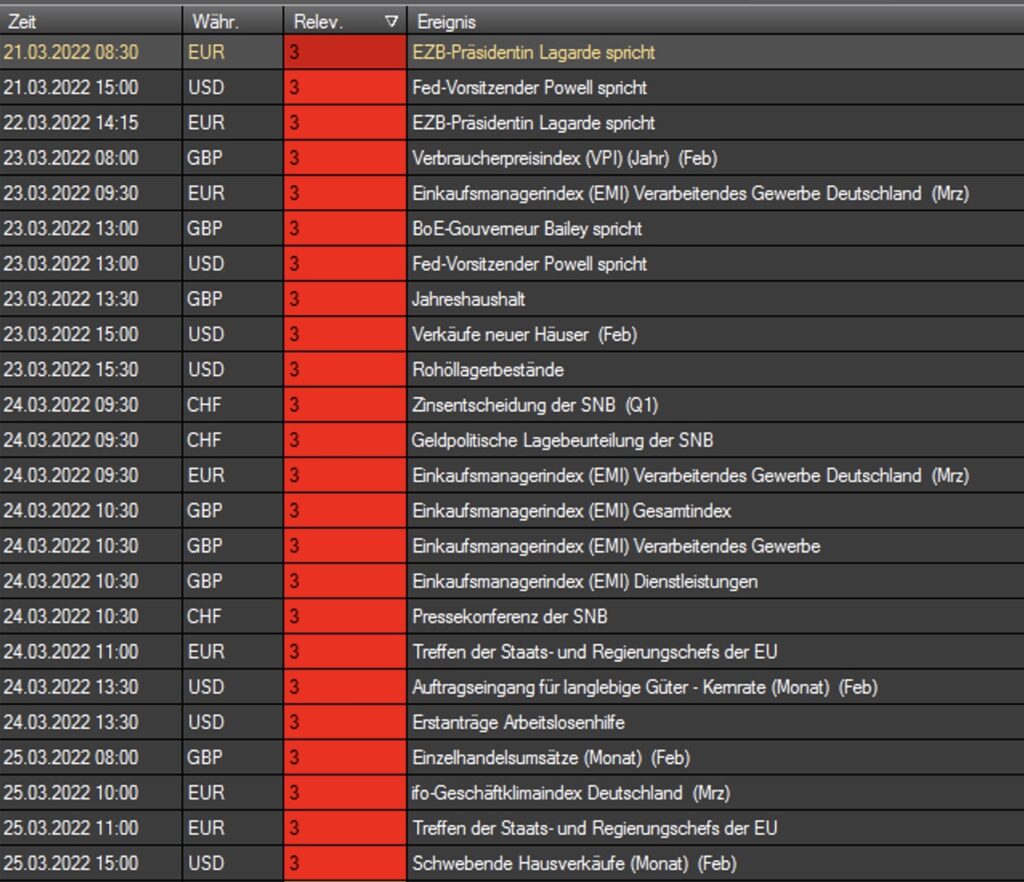Click the Erstanträge Arbeitslosenhilfe event
Screen dimensions: 1024x882
pos(518,722)
